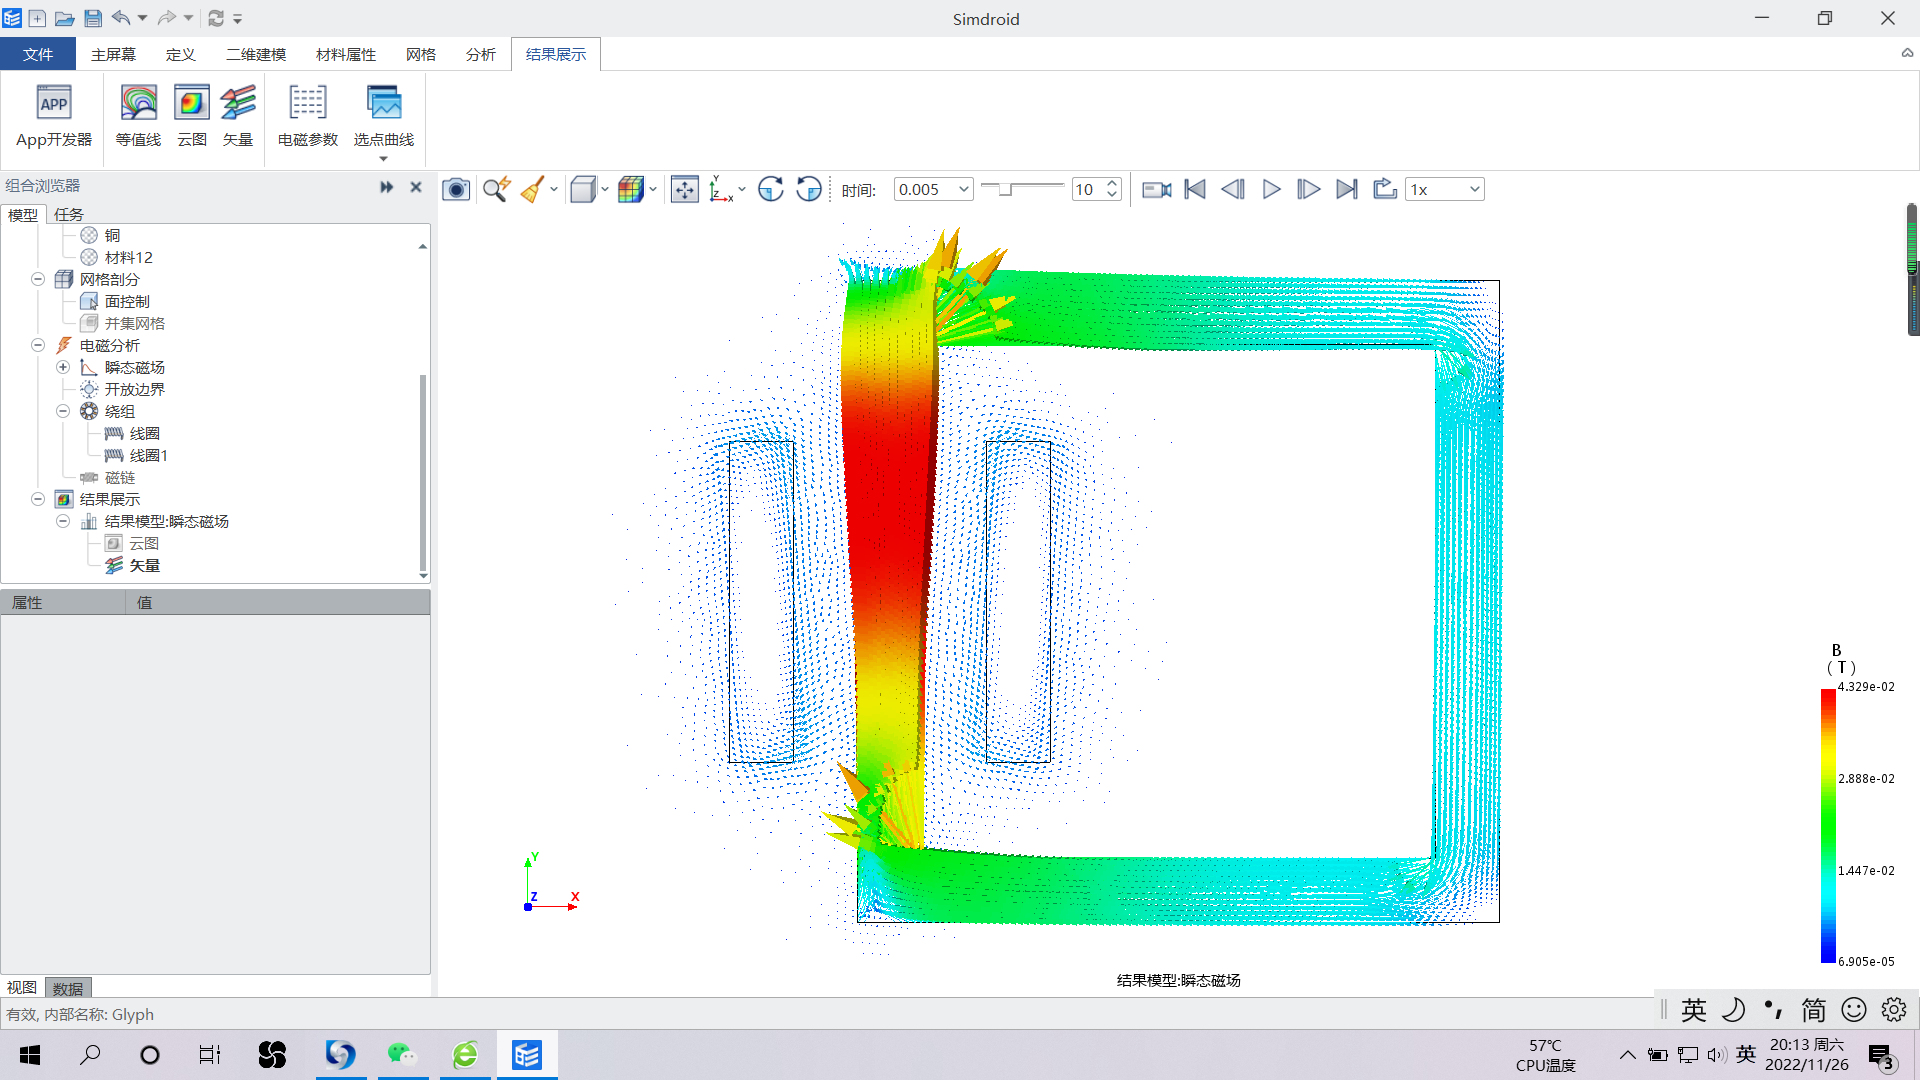Increase the frame number stepper

pos(1112,184)
